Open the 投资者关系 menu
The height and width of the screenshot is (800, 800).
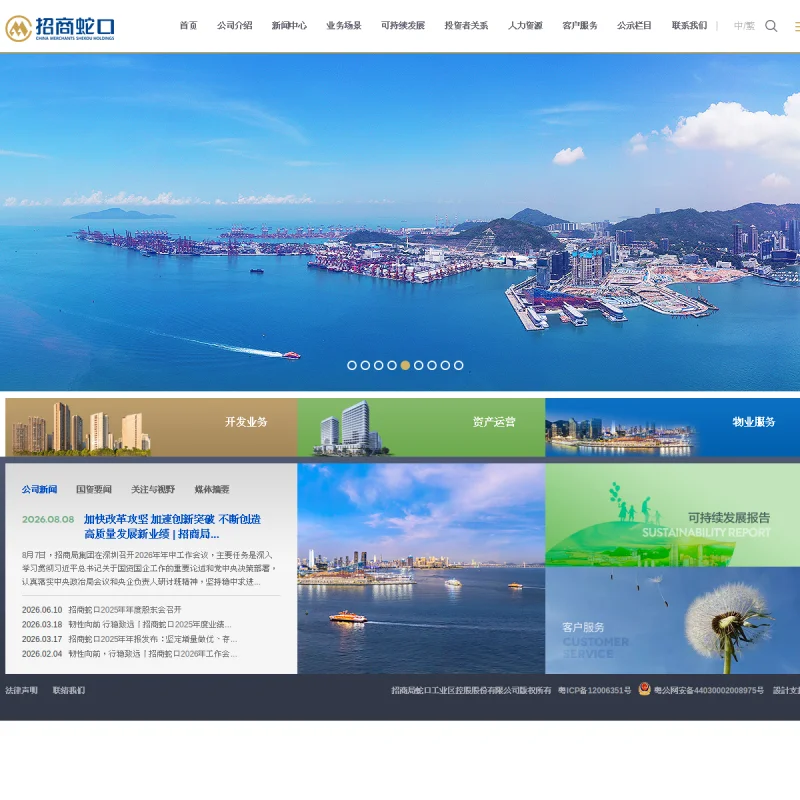(466, 26)
